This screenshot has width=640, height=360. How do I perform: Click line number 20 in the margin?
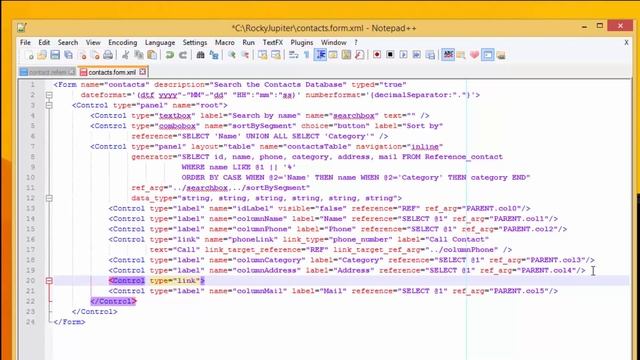click(31, 281)
